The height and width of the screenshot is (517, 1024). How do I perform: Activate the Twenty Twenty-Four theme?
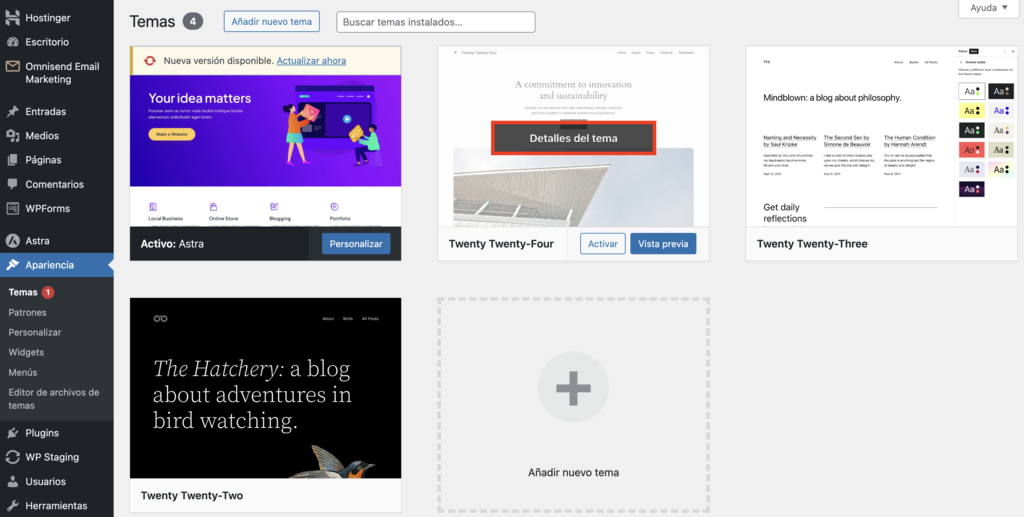point(603,243)
